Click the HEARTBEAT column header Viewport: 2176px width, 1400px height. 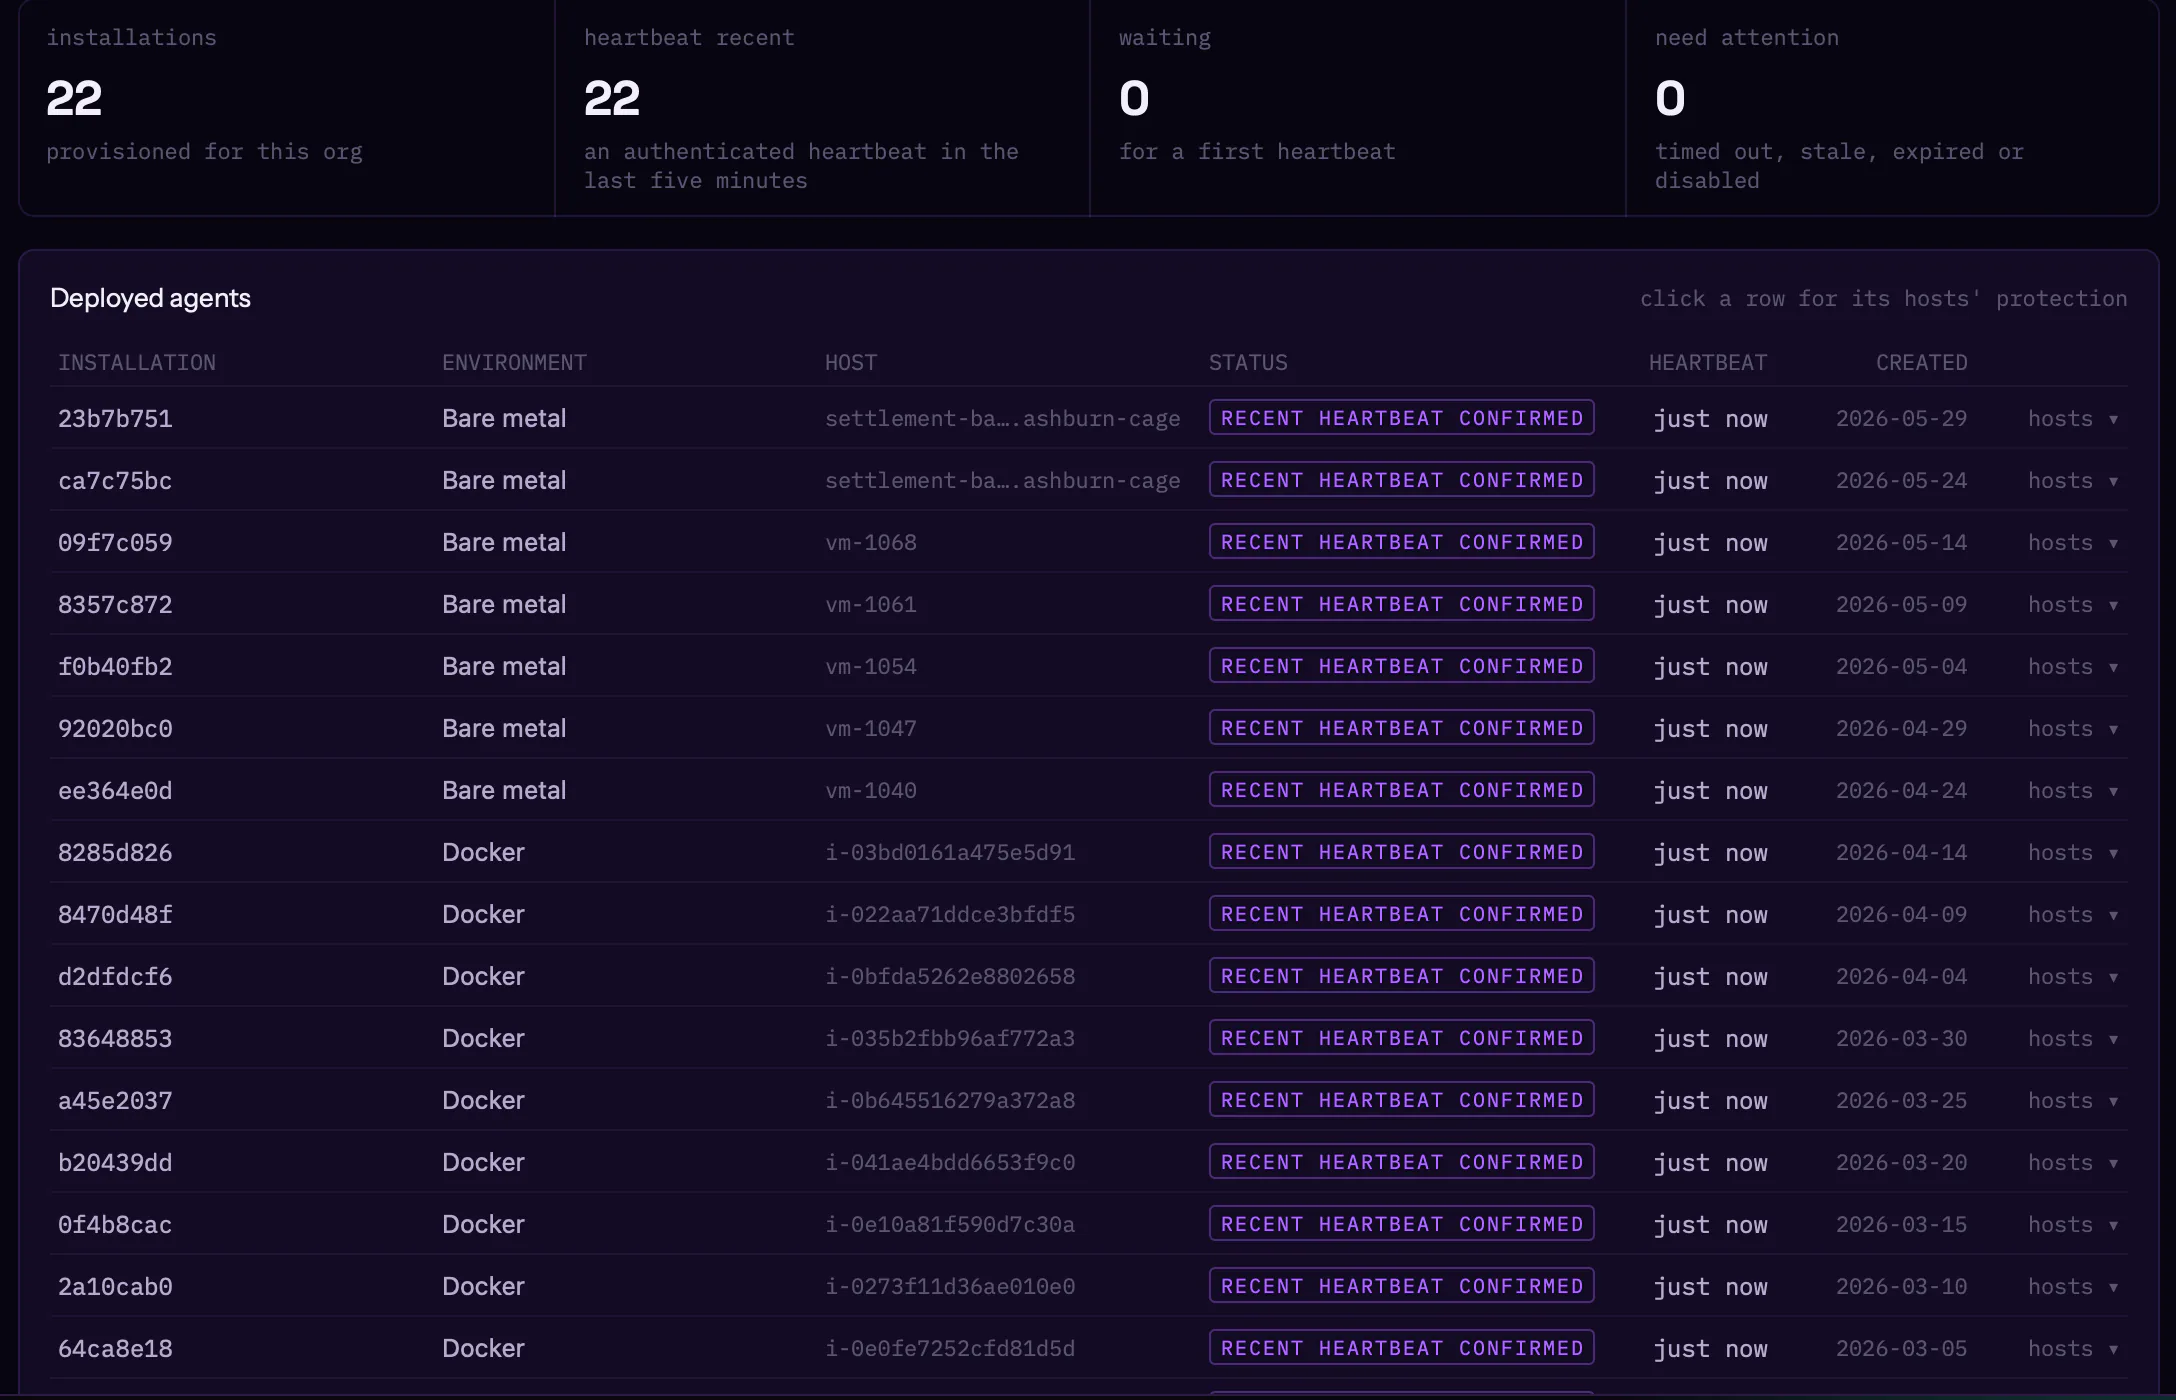[x=1708, y=363]
